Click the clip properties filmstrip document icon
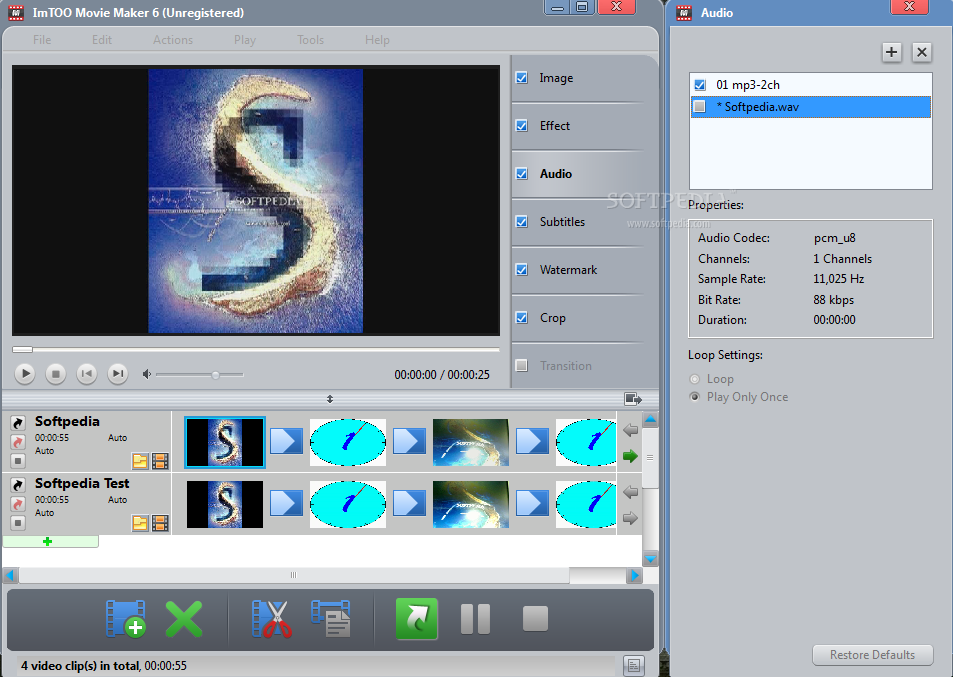The width and height of the screenshot is (953, 677). pos(331,619)
